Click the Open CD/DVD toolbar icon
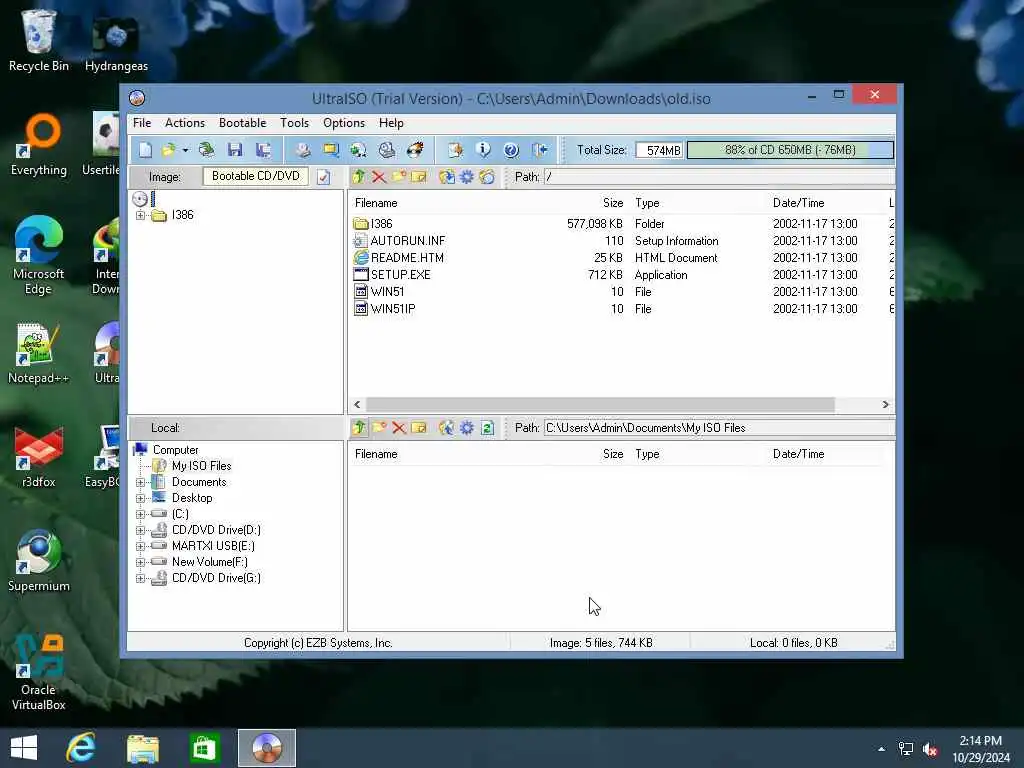This screenshot has width=1024, height=768. [206, 150]
